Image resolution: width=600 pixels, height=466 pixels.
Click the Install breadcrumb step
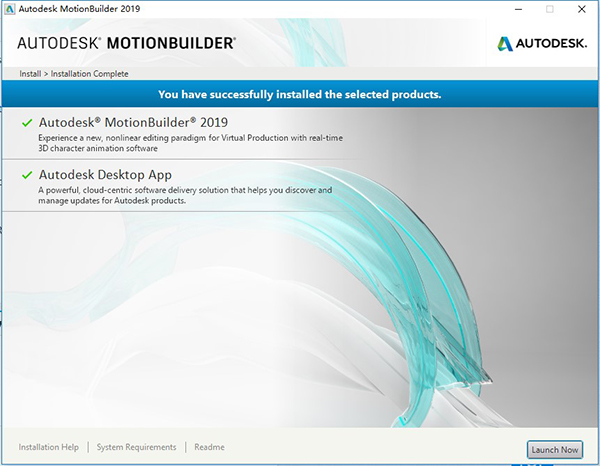pos(30,74)
